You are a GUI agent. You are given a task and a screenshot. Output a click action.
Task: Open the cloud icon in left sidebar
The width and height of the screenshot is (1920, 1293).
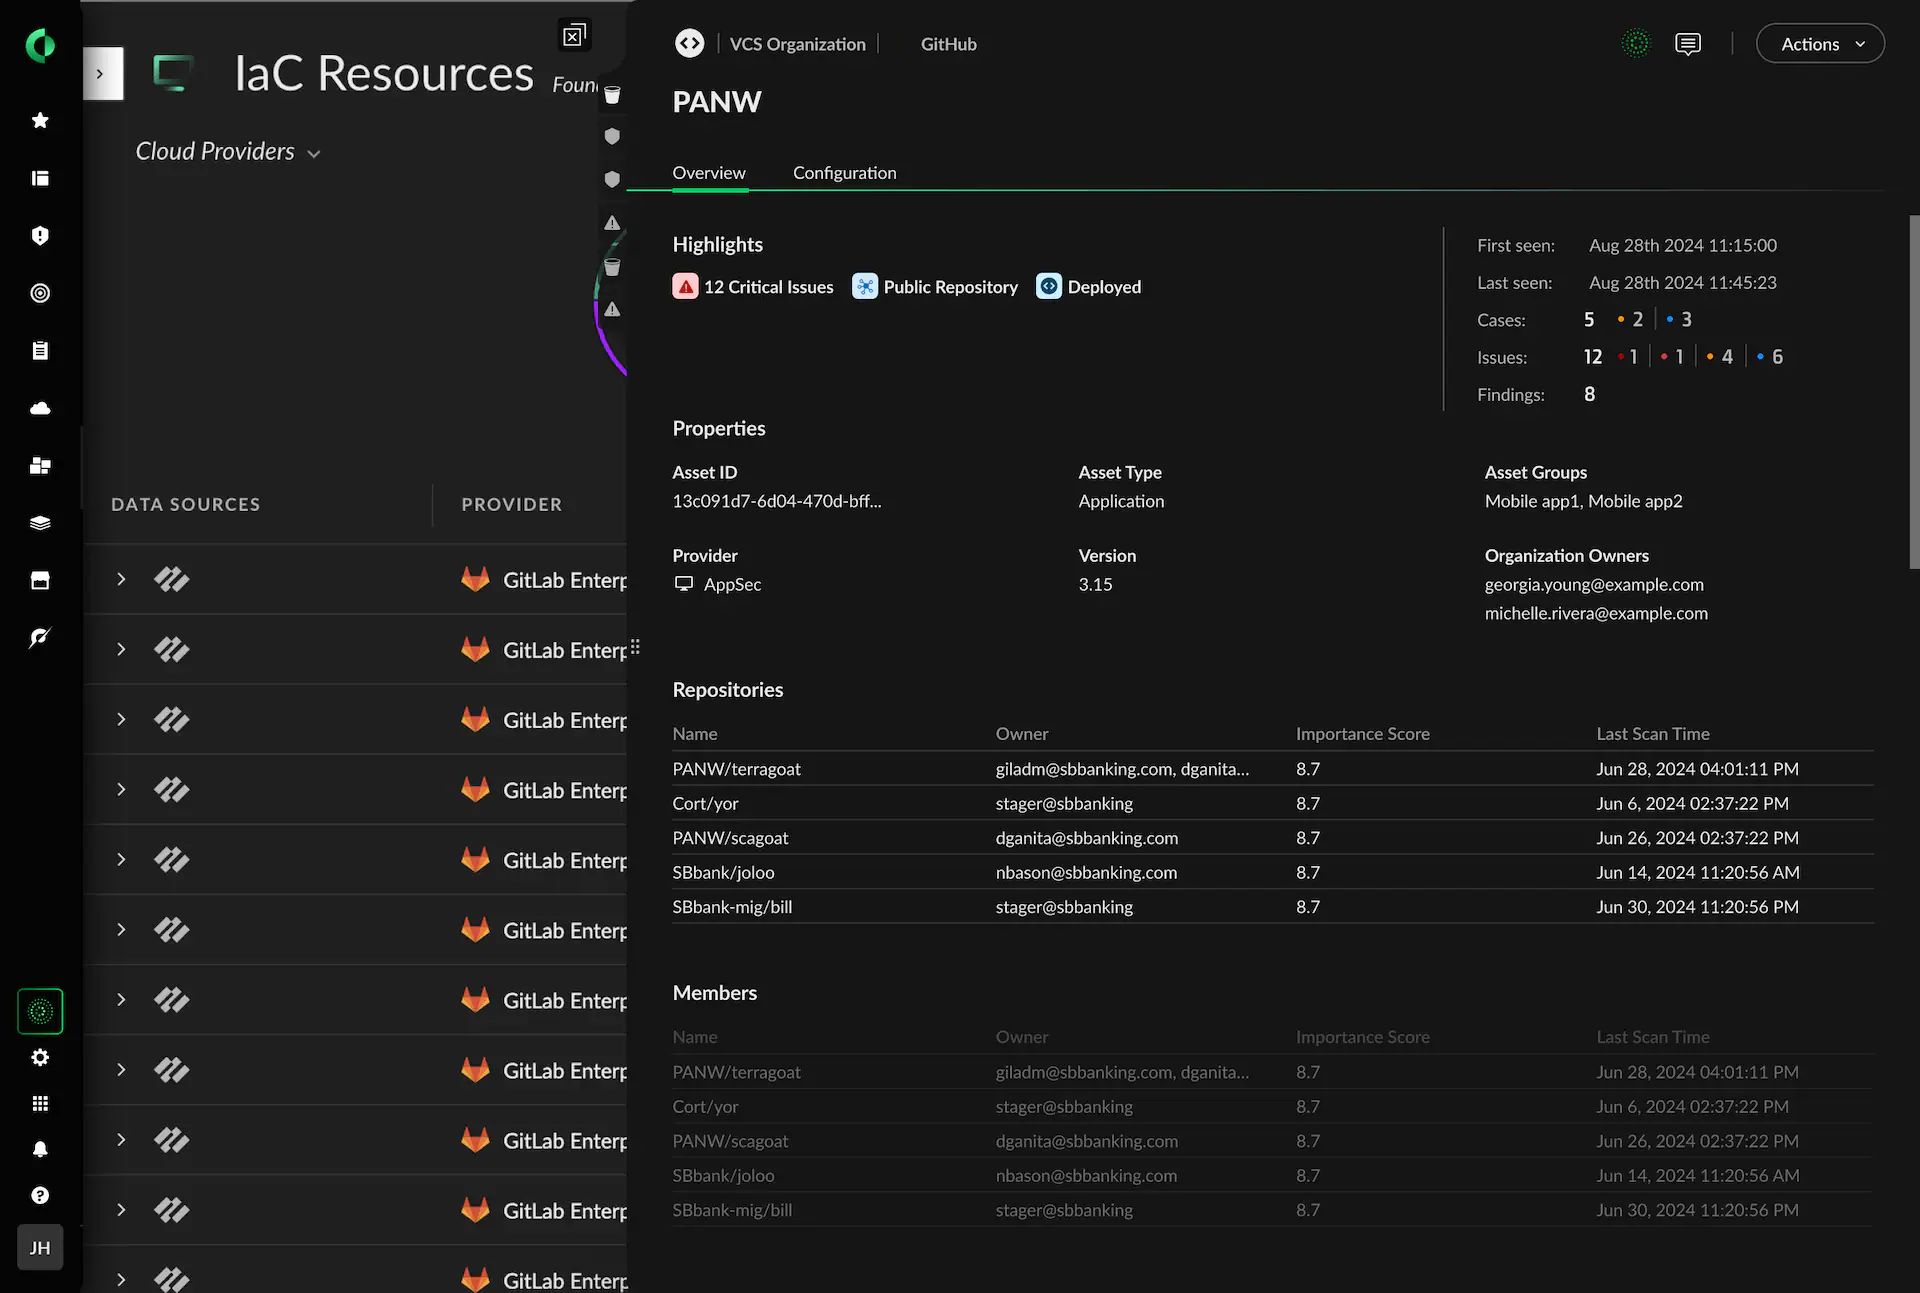pos(40,408)
